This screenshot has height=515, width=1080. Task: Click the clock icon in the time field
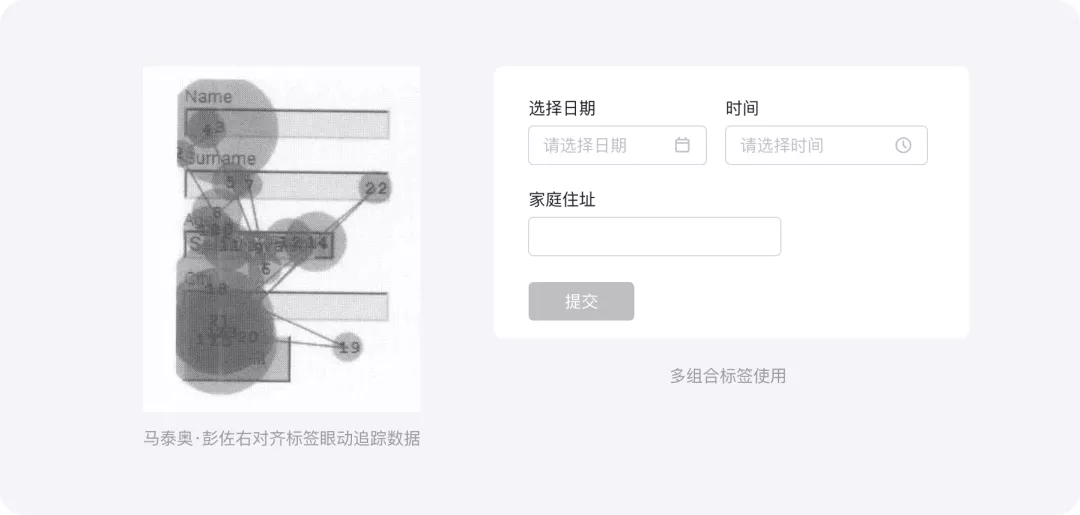(903, 145)
